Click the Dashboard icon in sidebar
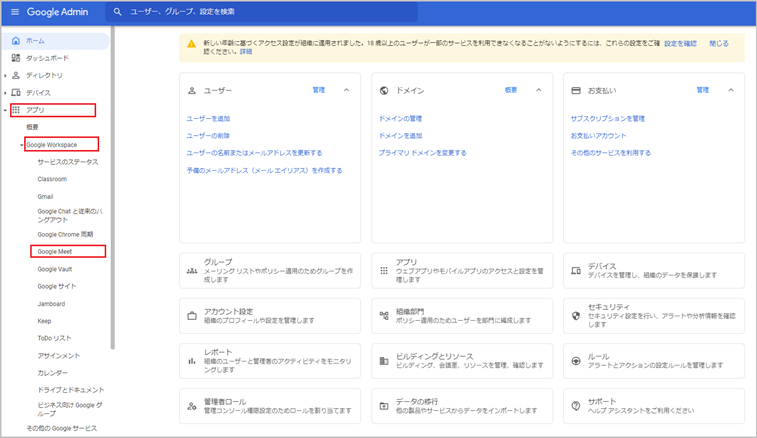The height and width of the screenshot is (438, 757). click(16, 58)
